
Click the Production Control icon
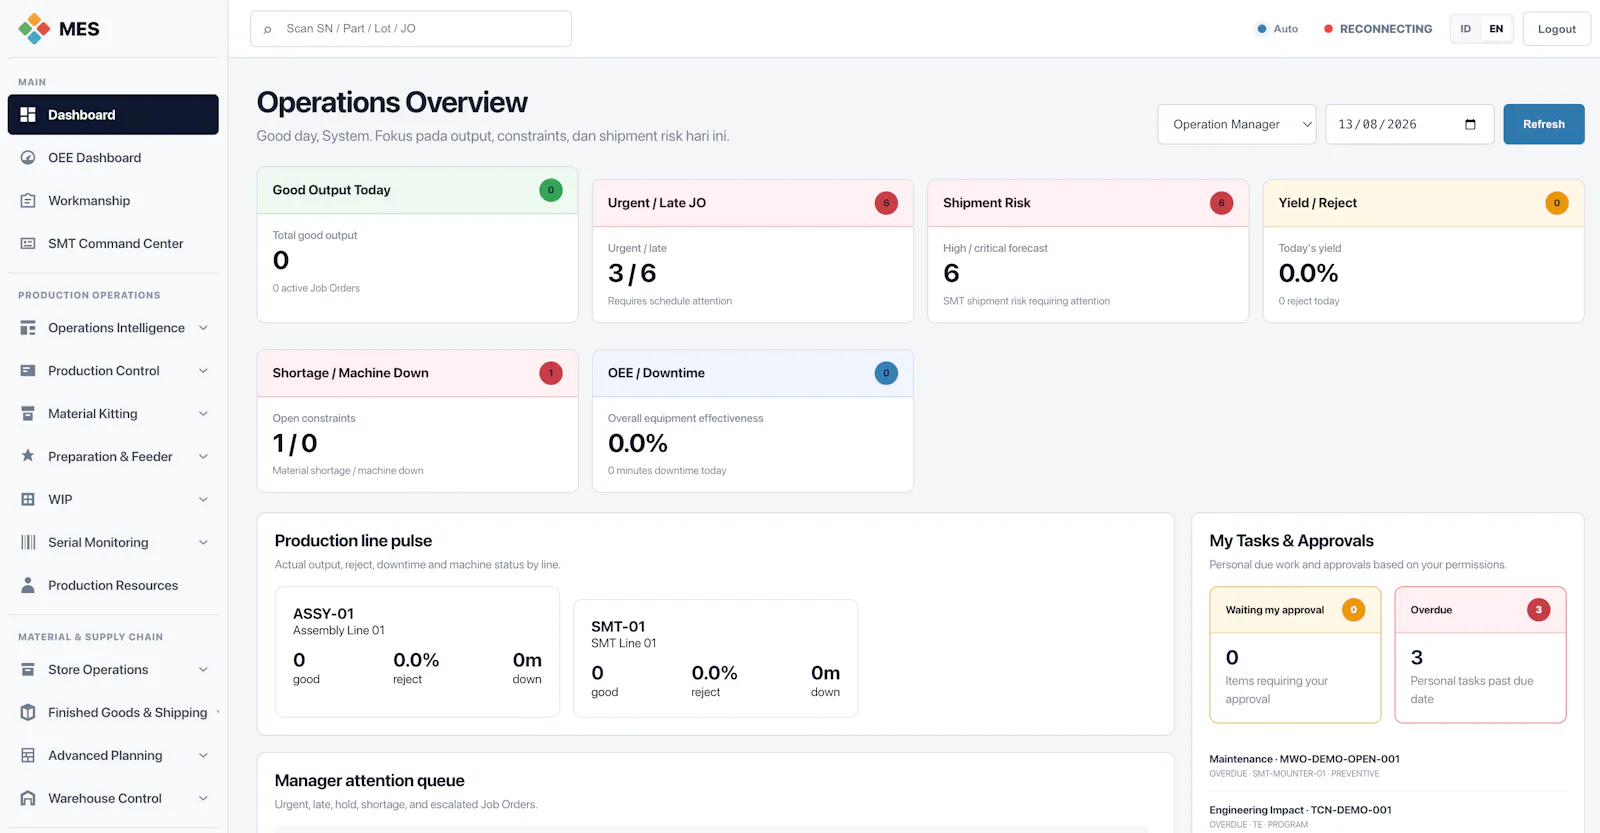tap(28, 371)
